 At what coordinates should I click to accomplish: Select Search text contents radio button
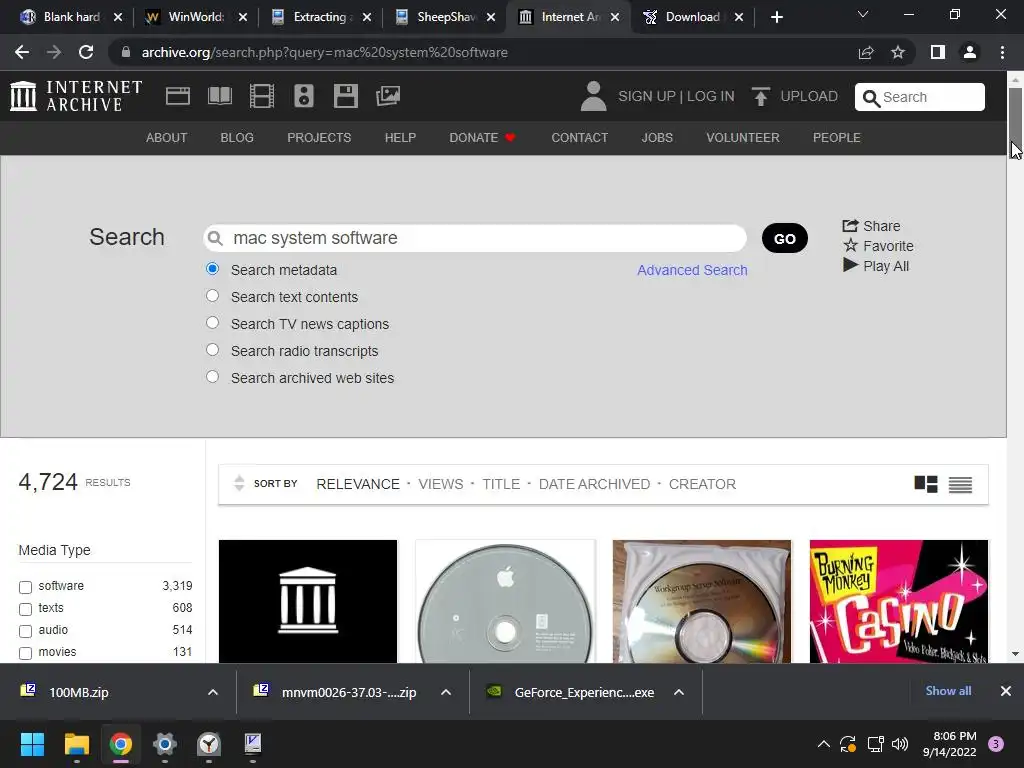tap(212, 296)
